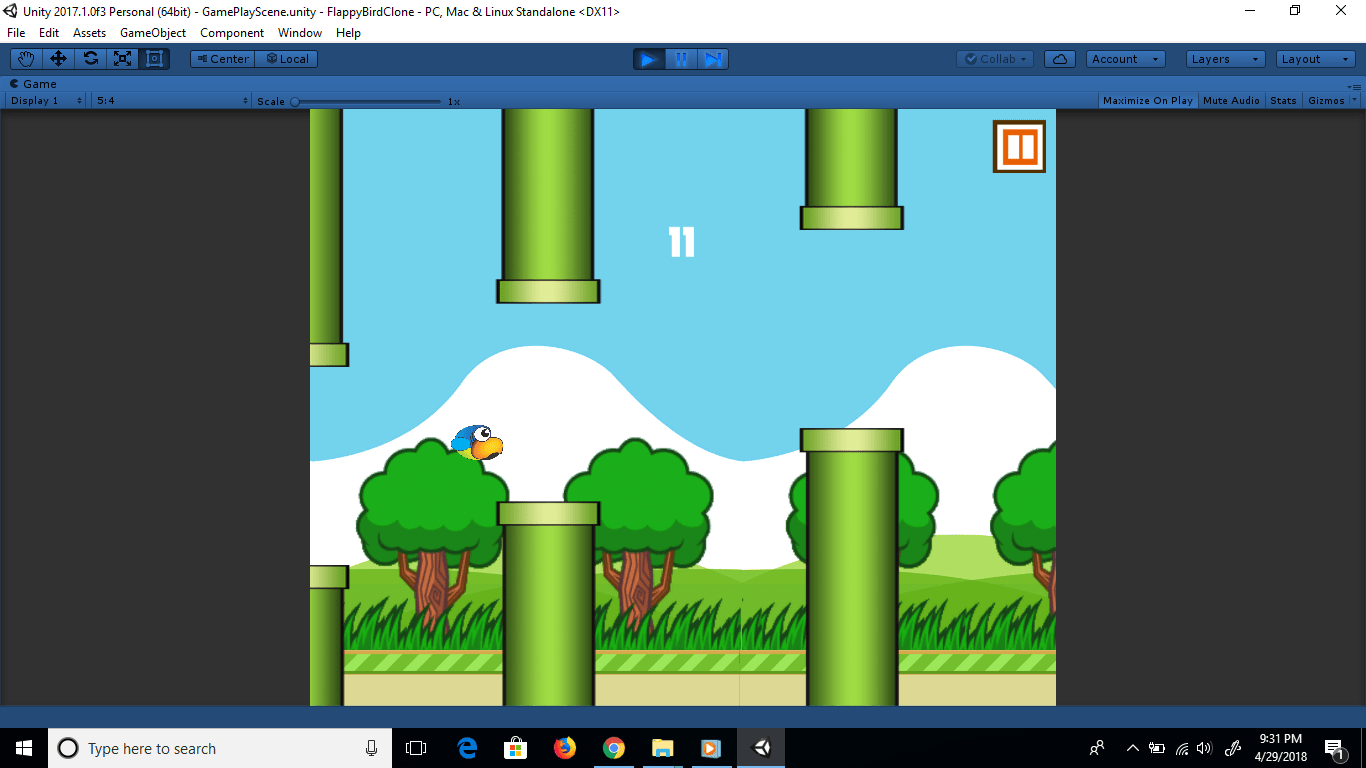Click the Unity taskbar icon
The image size is (1366, 768).
point(761,748)
